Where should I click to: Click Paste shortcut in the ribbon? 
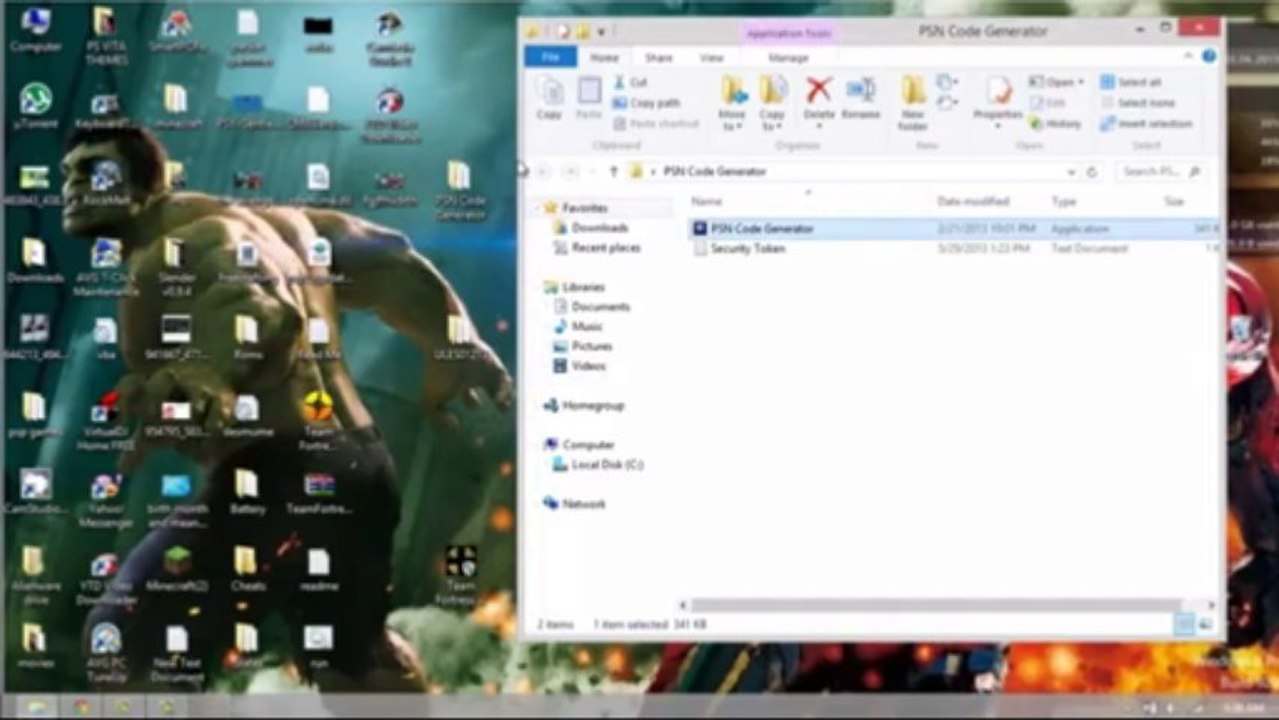(x=655, y=124)
